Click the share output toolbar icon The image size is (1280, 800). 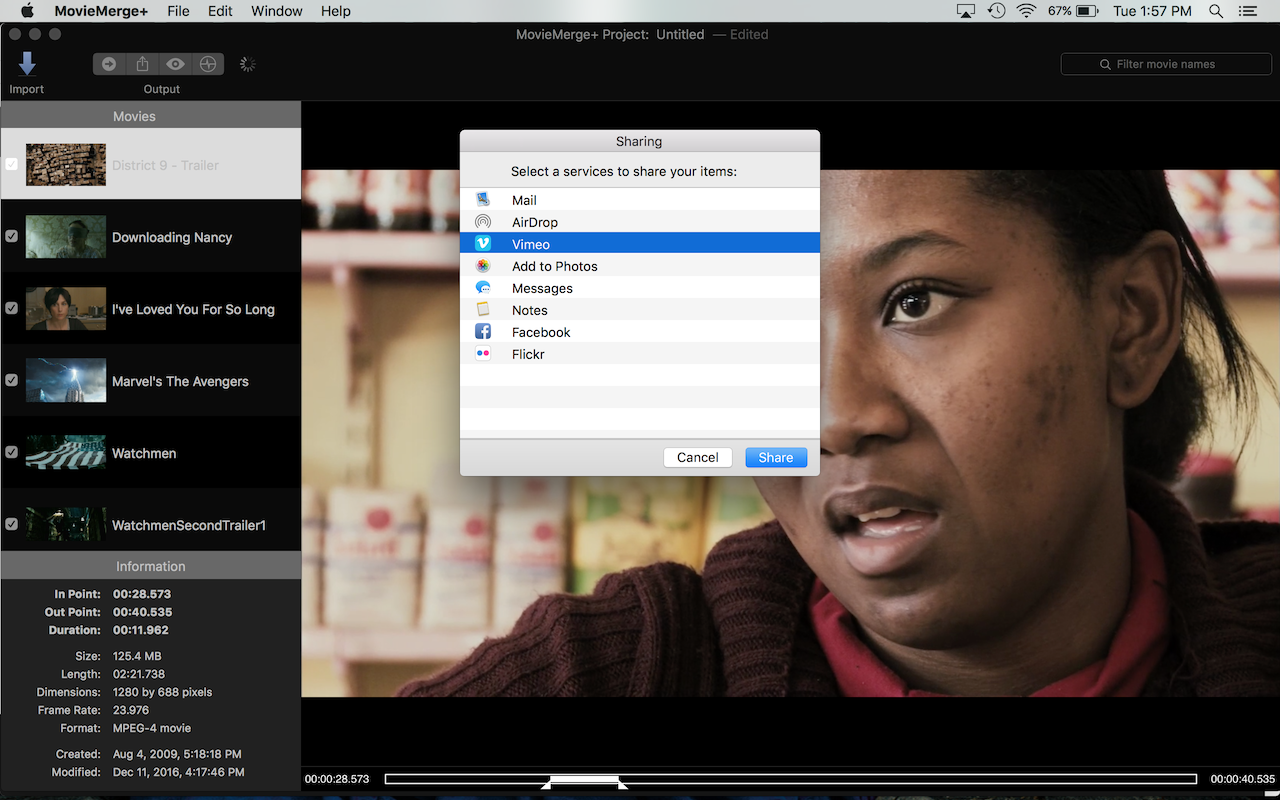[142, 64]
